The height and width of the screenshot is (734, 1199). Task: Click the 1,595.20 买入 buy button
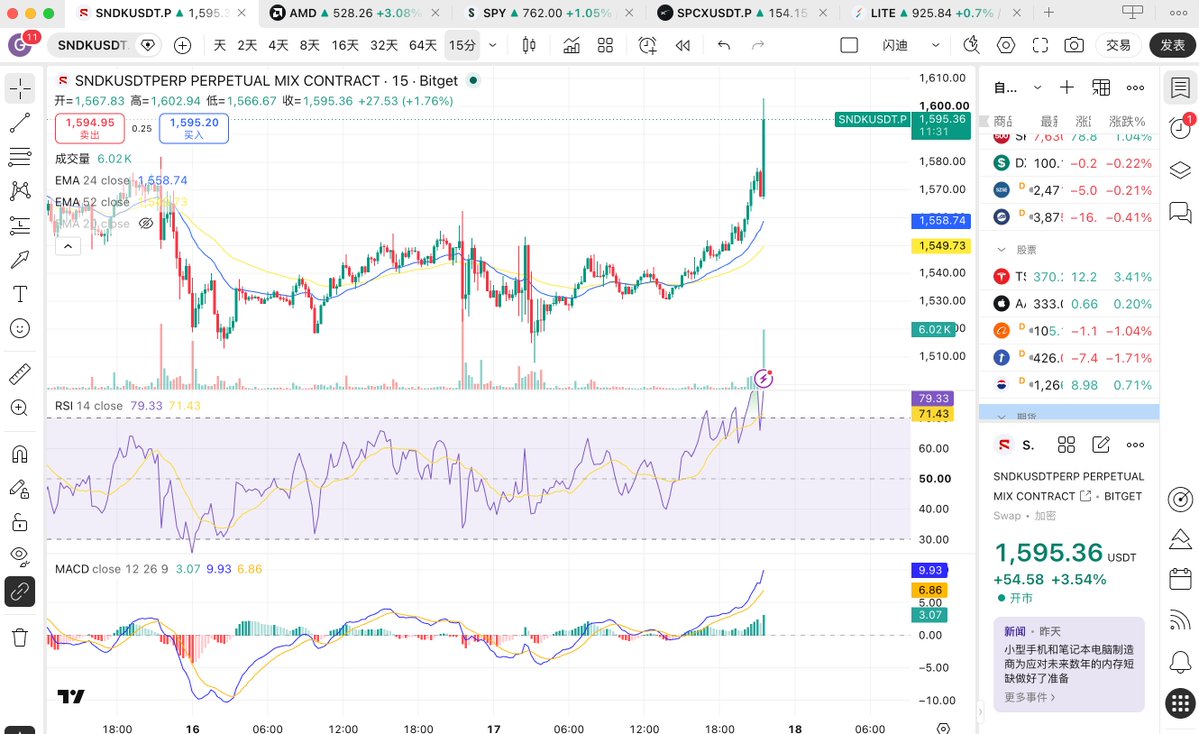pyautogui.click(x=193, y=128)
